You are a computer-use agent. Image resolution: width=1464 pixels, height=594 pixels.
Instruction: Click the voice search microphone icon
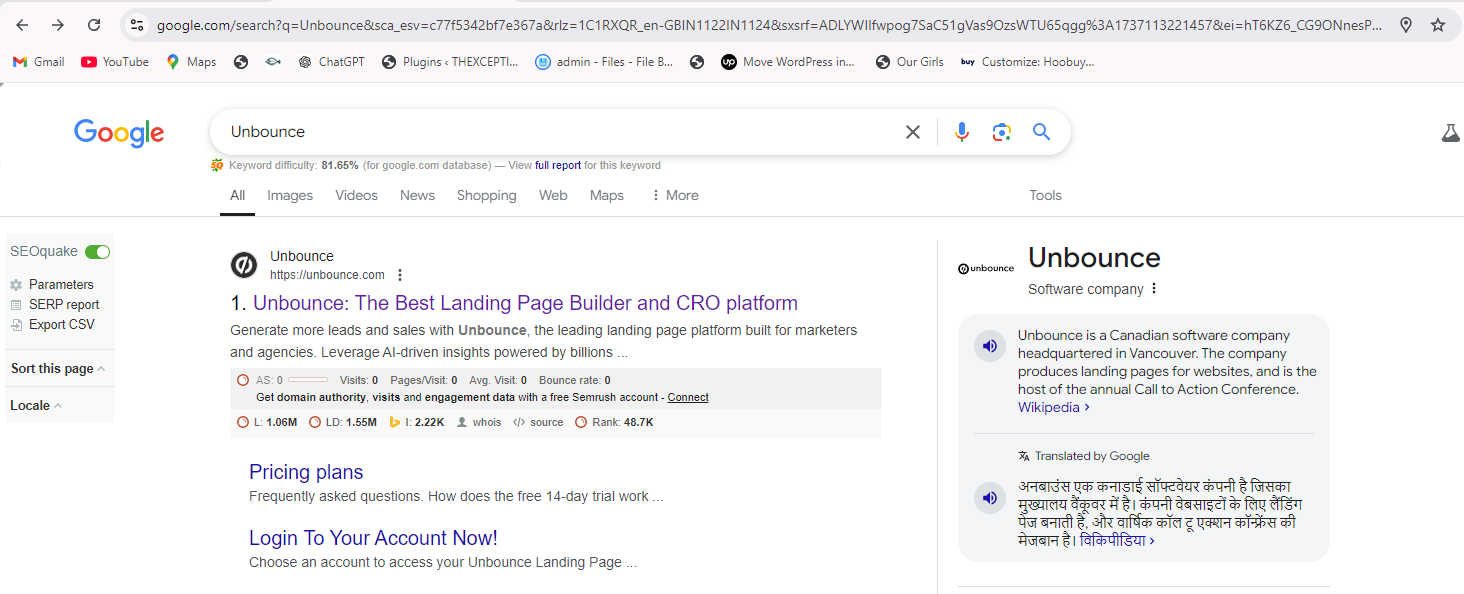(961, 132)
